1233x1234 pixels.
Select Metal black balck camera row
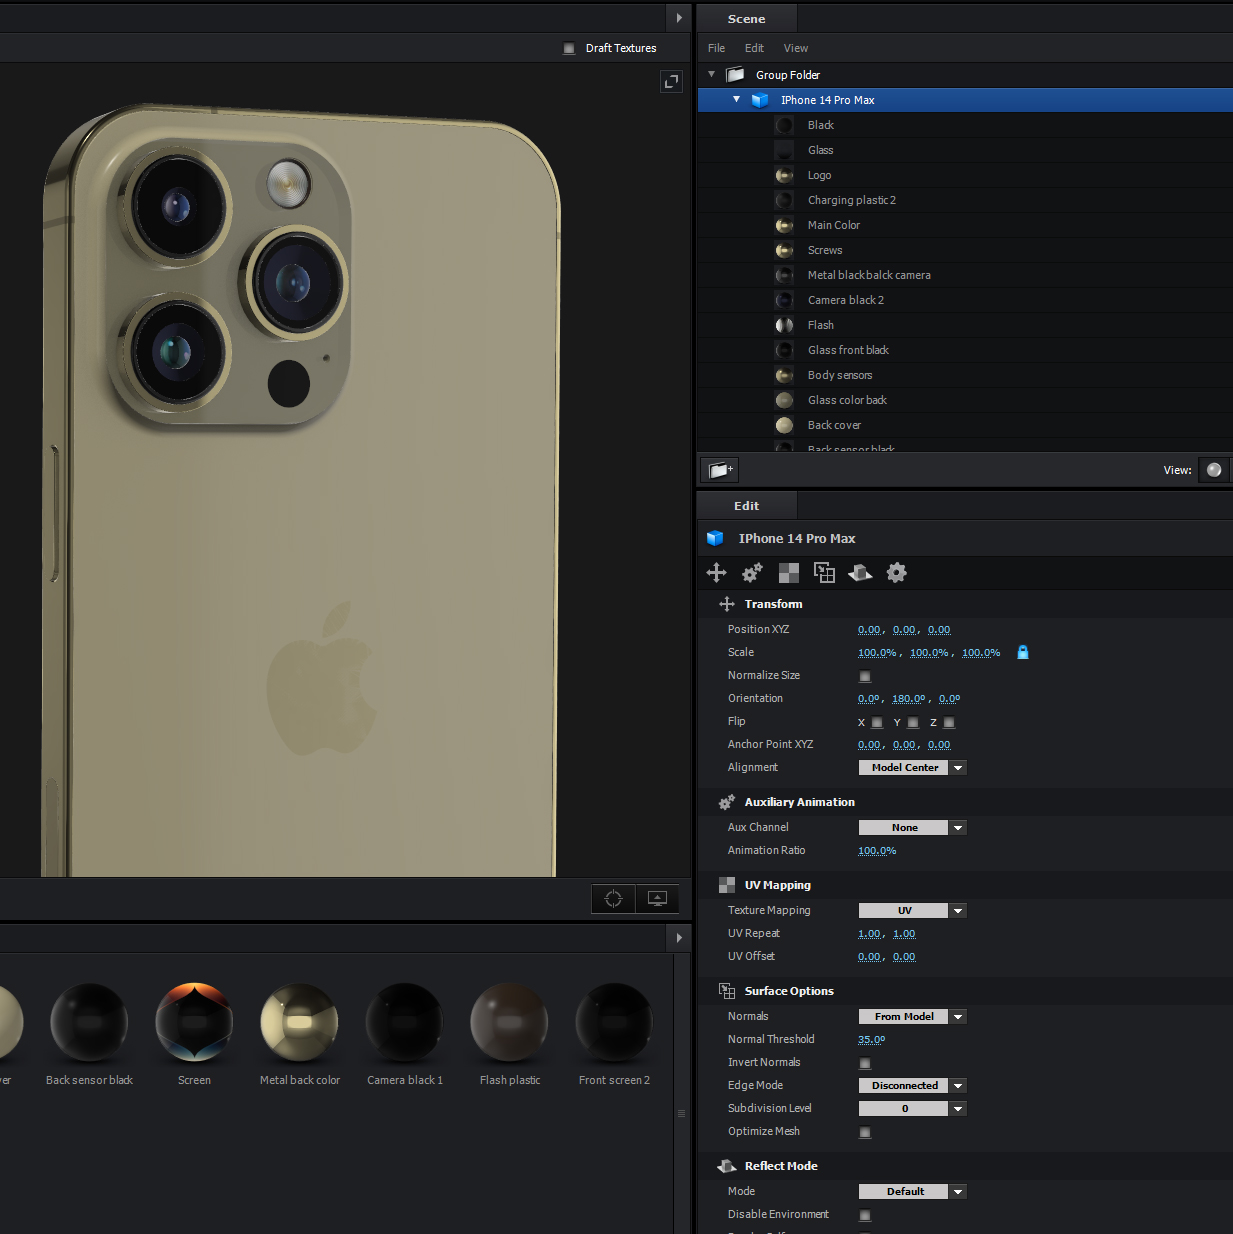965,275
